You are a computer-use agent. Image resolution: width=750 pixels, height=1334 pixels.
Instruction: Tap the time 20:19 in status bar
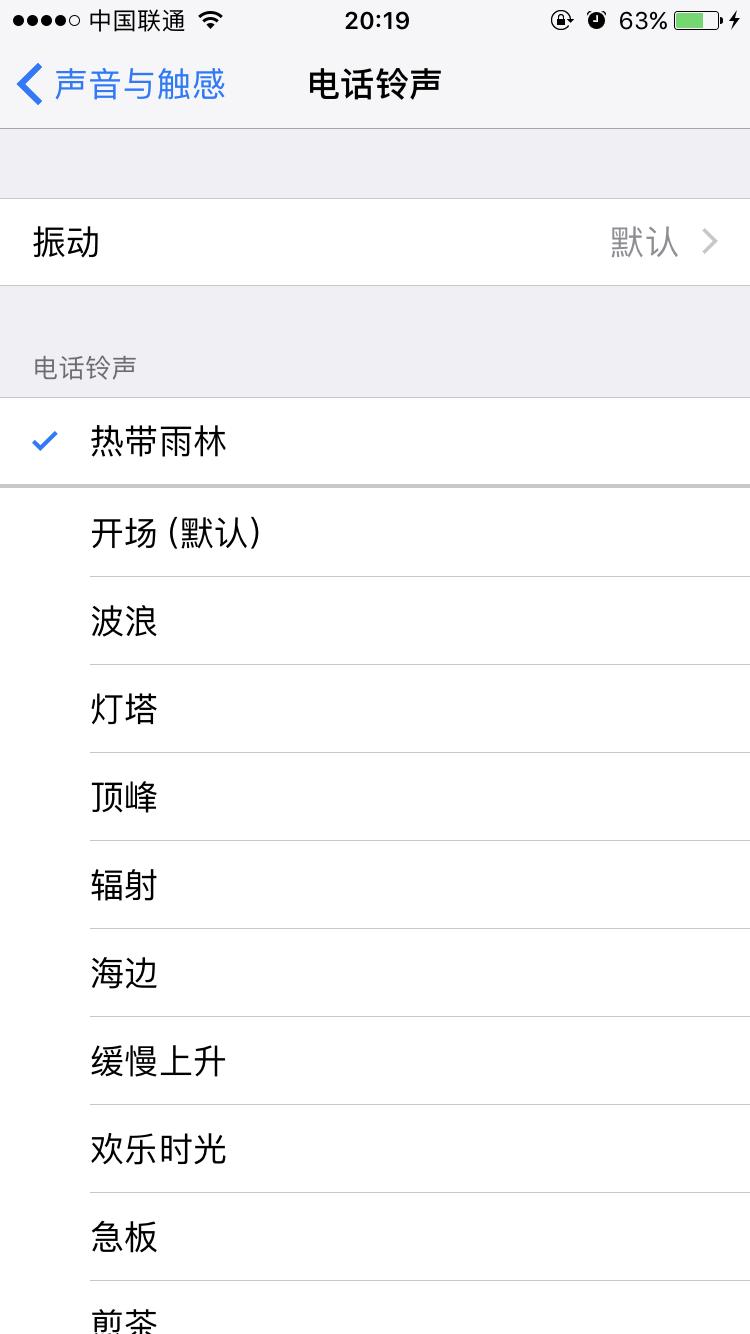pyautogui.click(x=375, y=20)
